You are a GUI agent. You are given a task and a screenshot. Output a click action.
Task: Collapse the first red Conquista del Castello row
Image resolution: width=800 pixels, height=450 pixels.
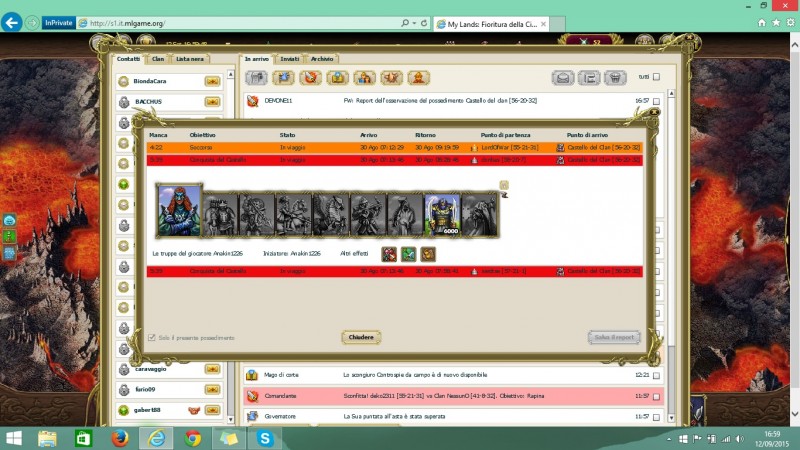(x=395, y=159)
